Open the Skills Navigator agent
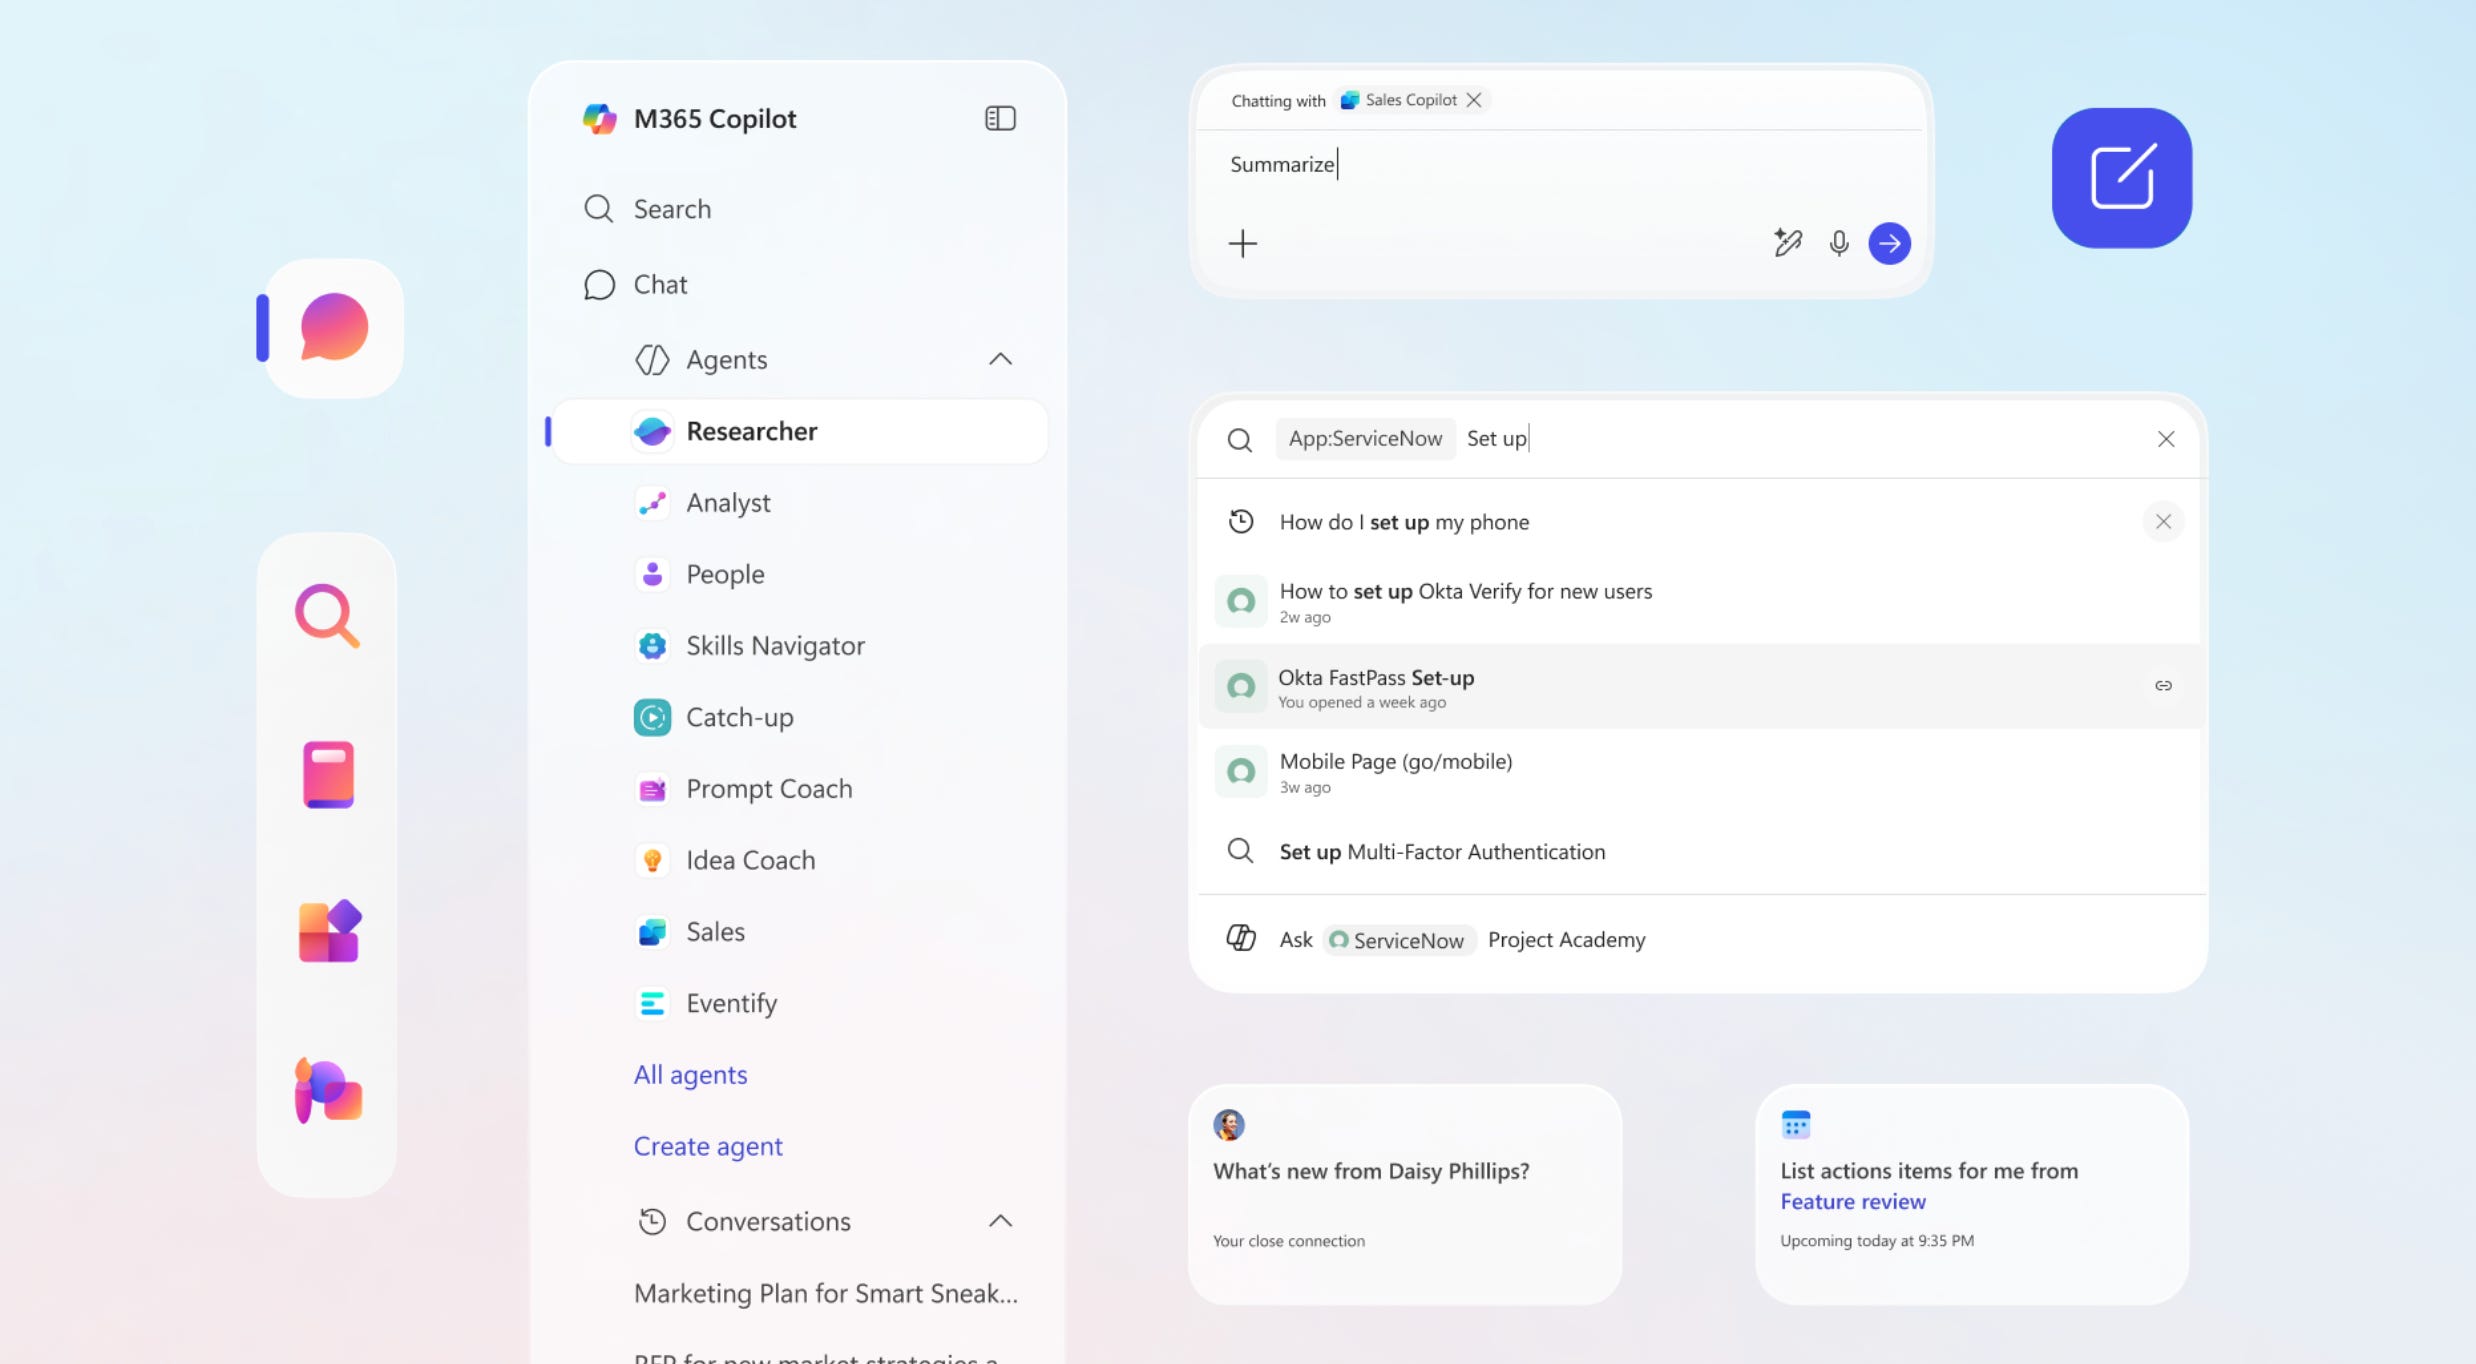The width and height of the screenshot is (2476, 1364). coord(749,646)
